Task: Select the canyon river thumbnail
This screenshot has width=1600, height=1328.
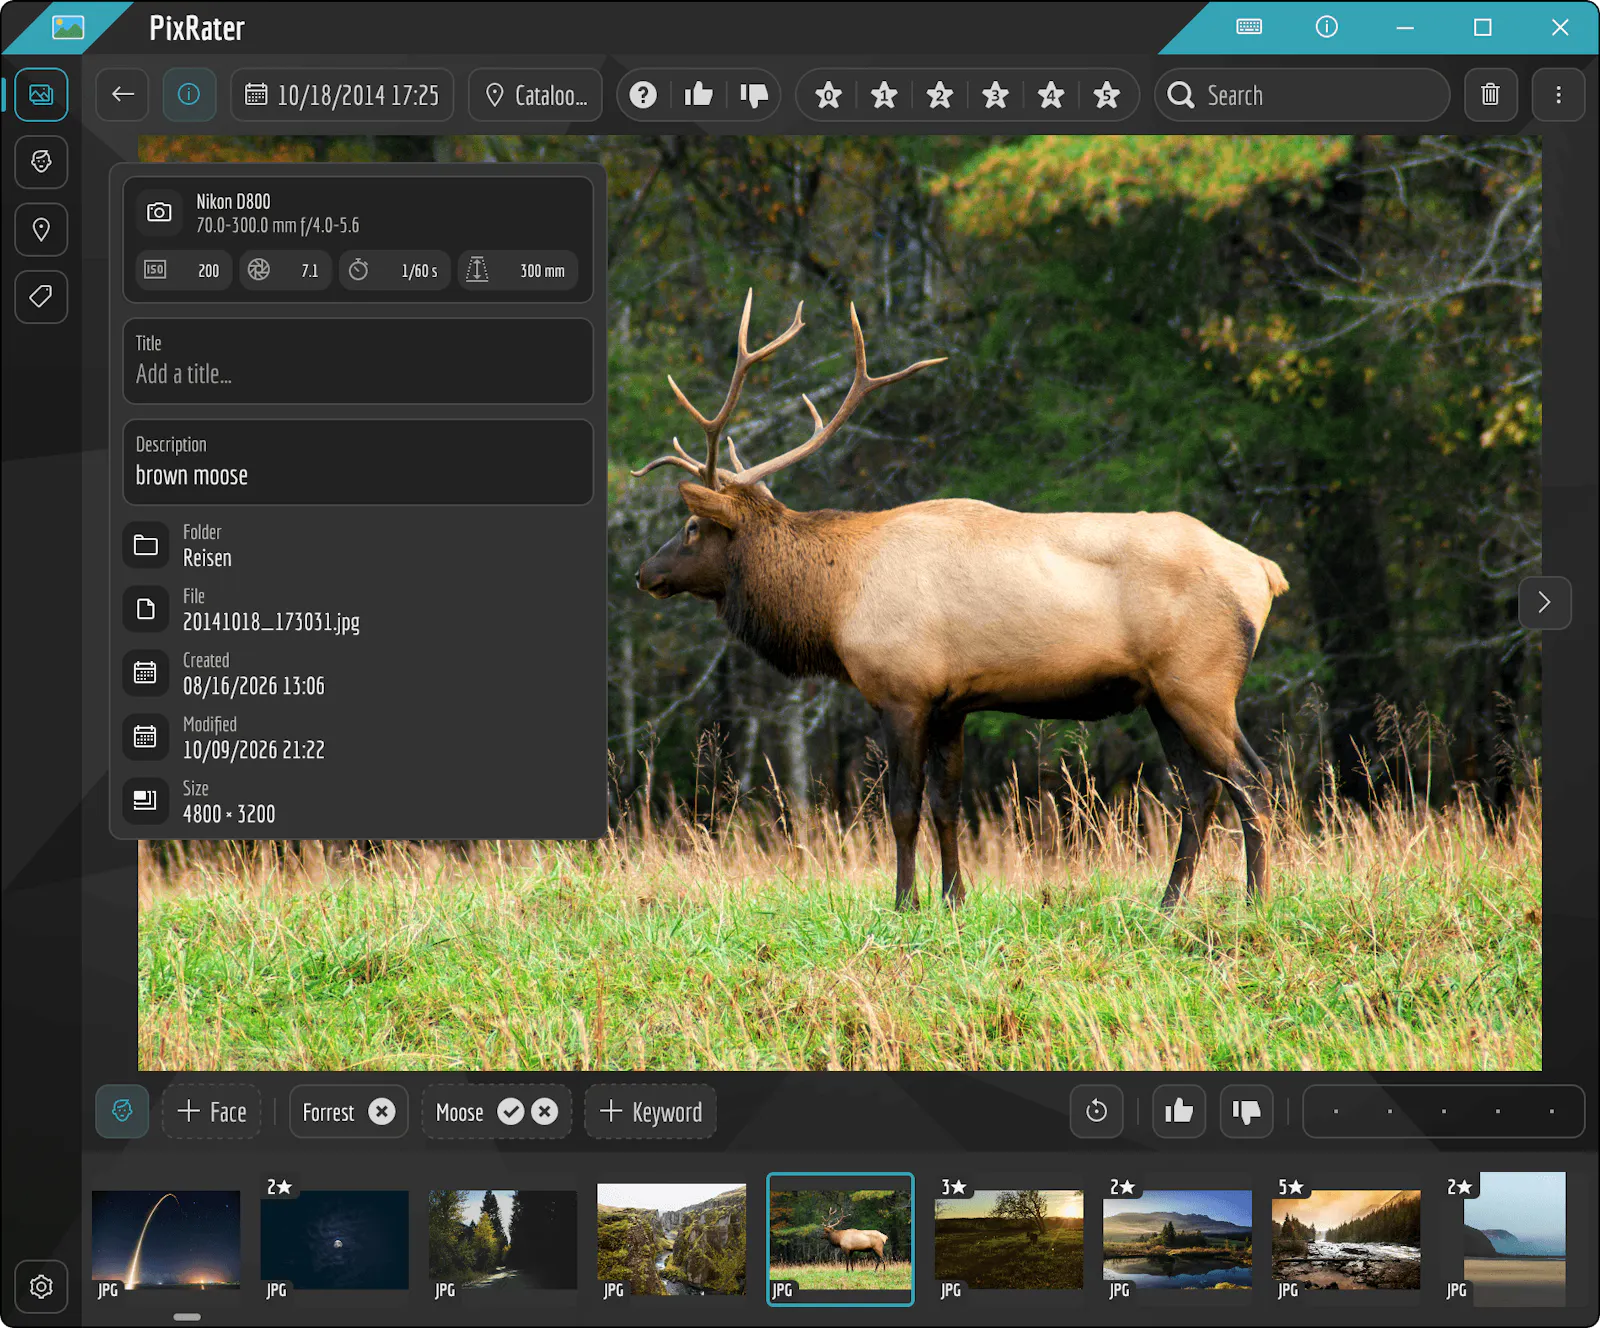Action: point(672,1240)
